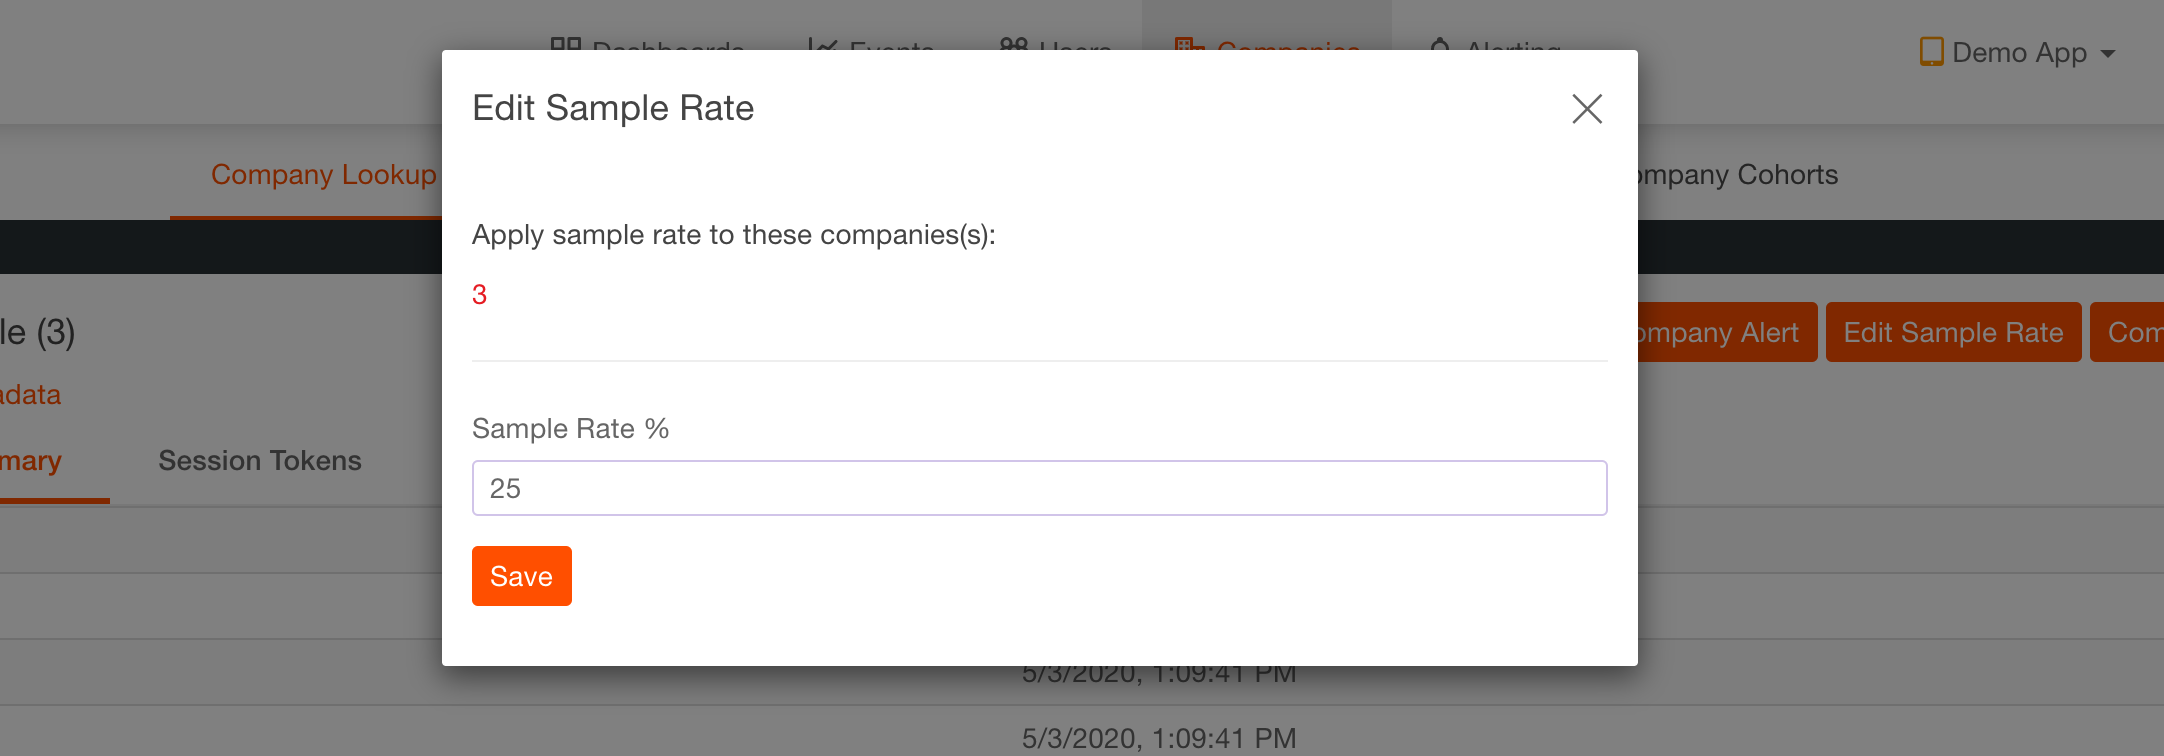Click the Demo App tablet icon

1931,52
